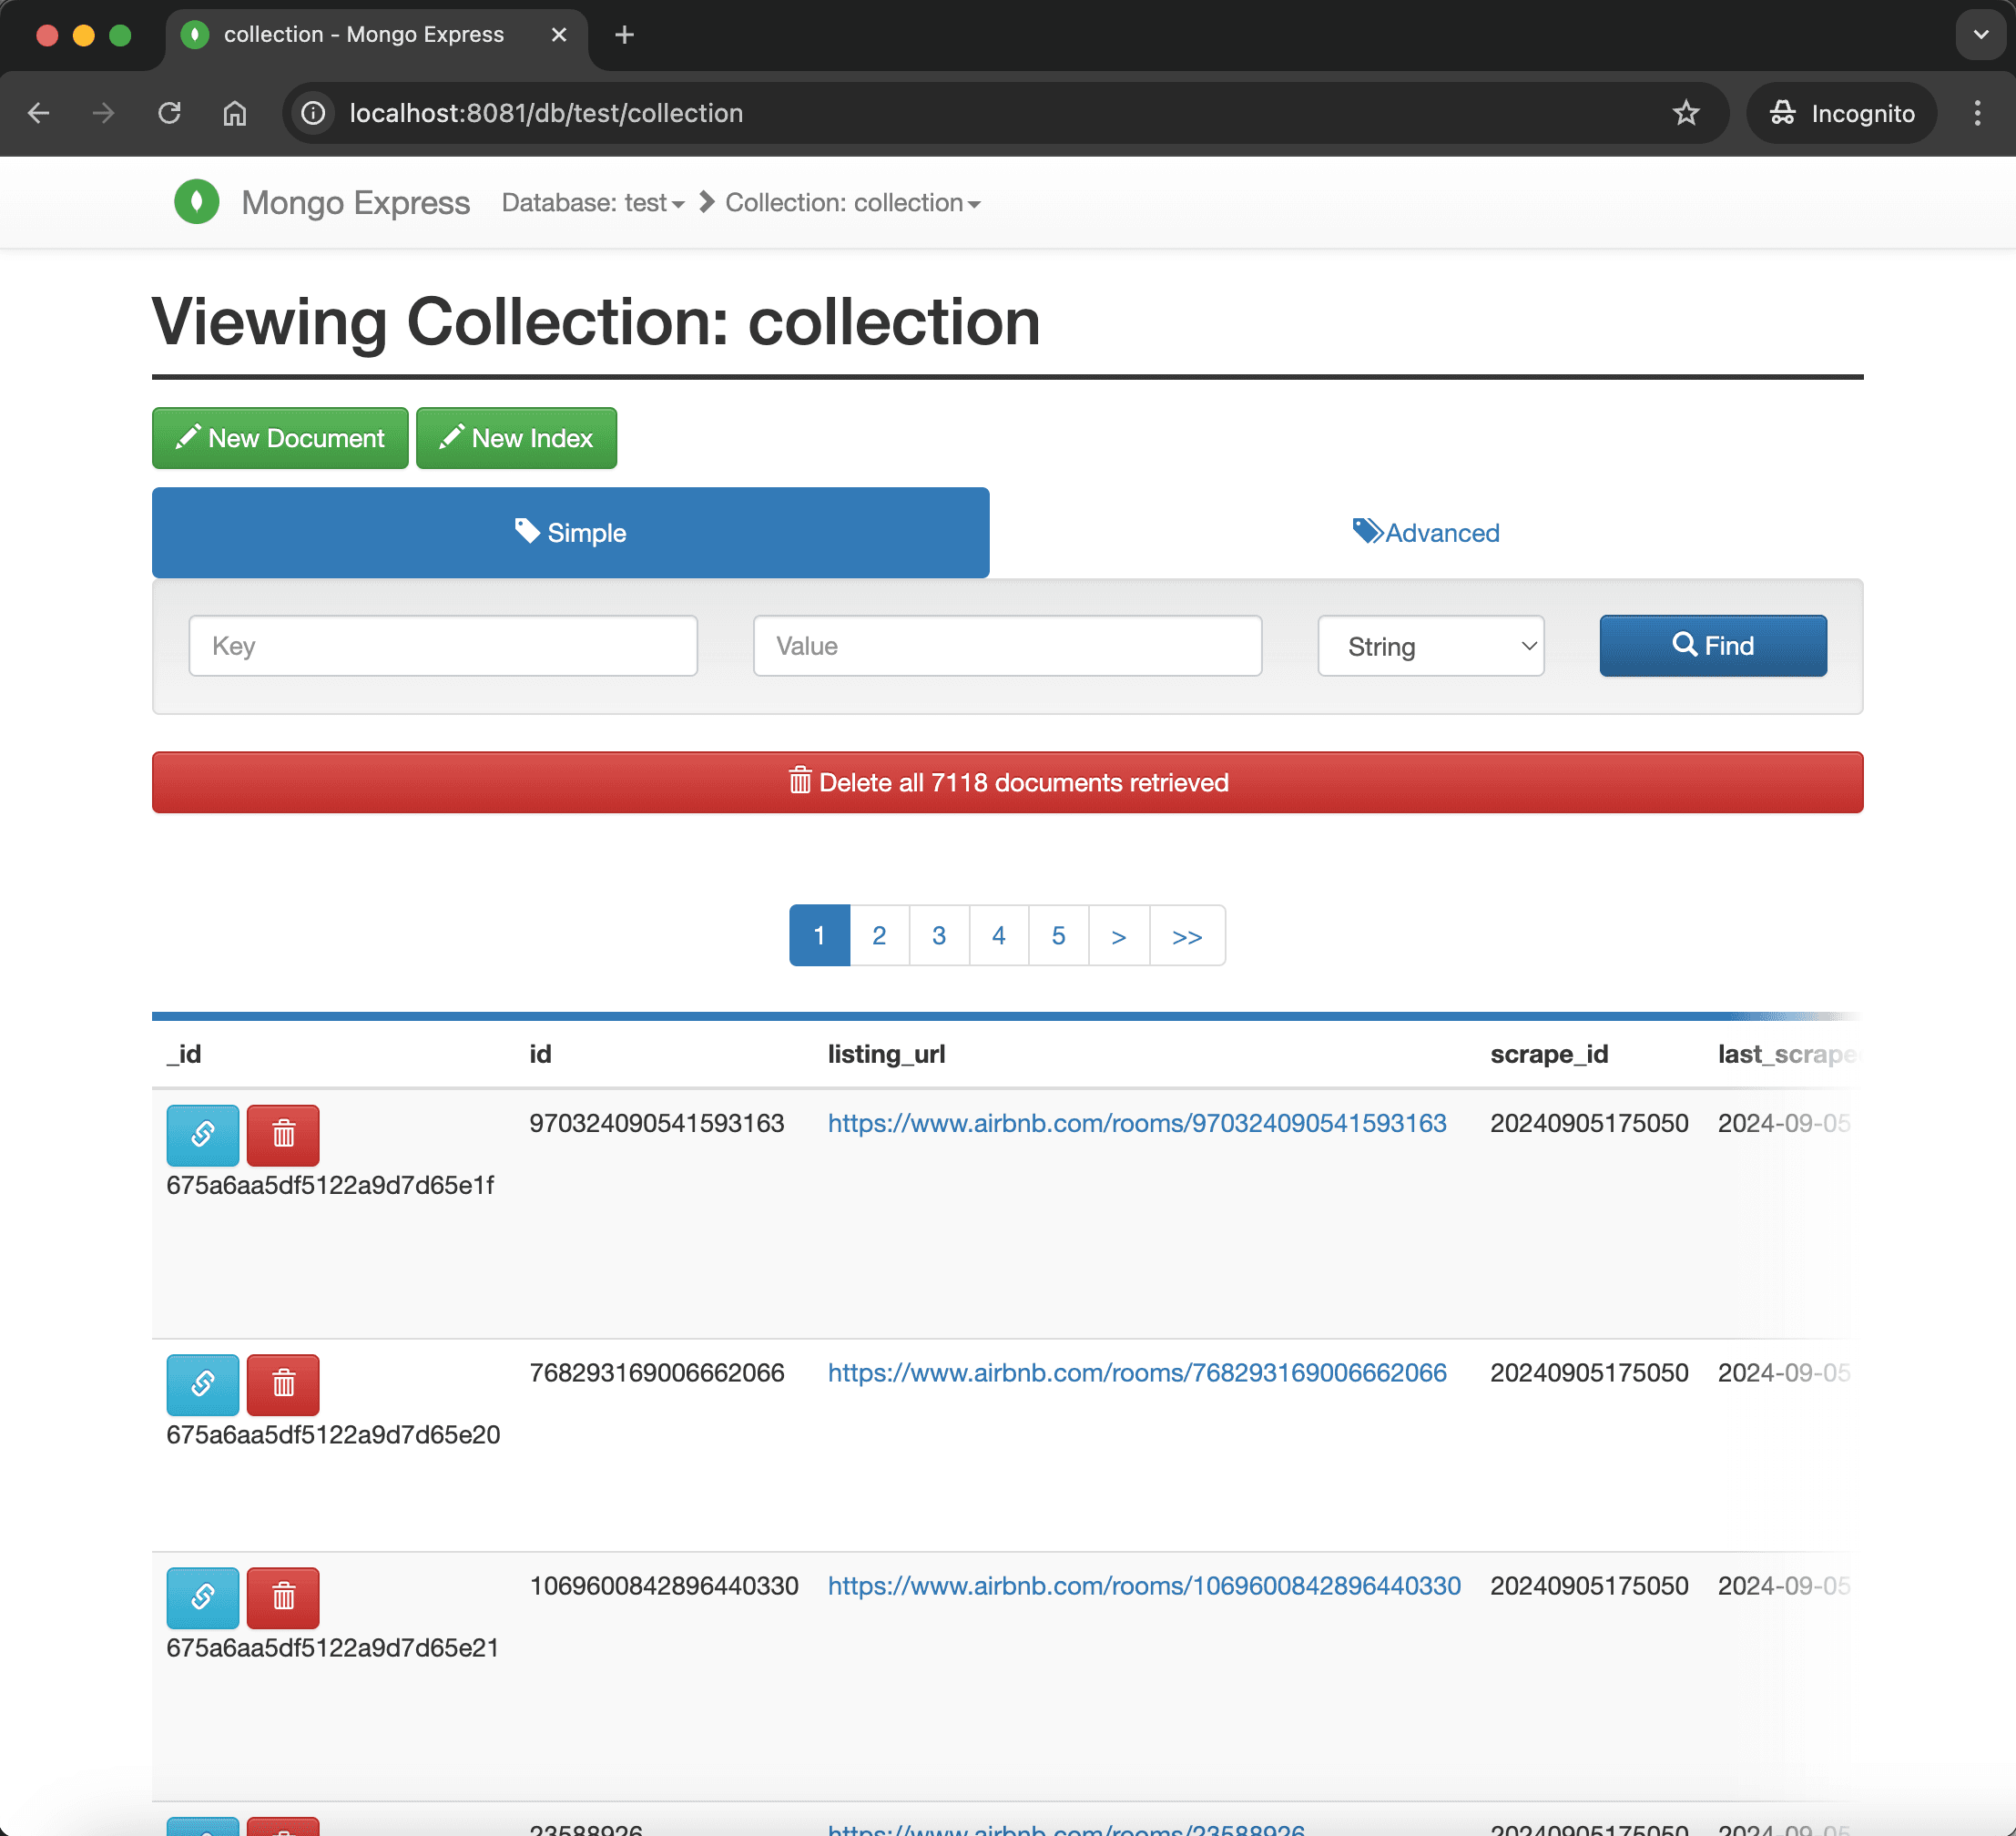Click scrape_id 20240905175050 in first row
Viewport: 2016px width, 1836px height.
click(1589, 1123)
